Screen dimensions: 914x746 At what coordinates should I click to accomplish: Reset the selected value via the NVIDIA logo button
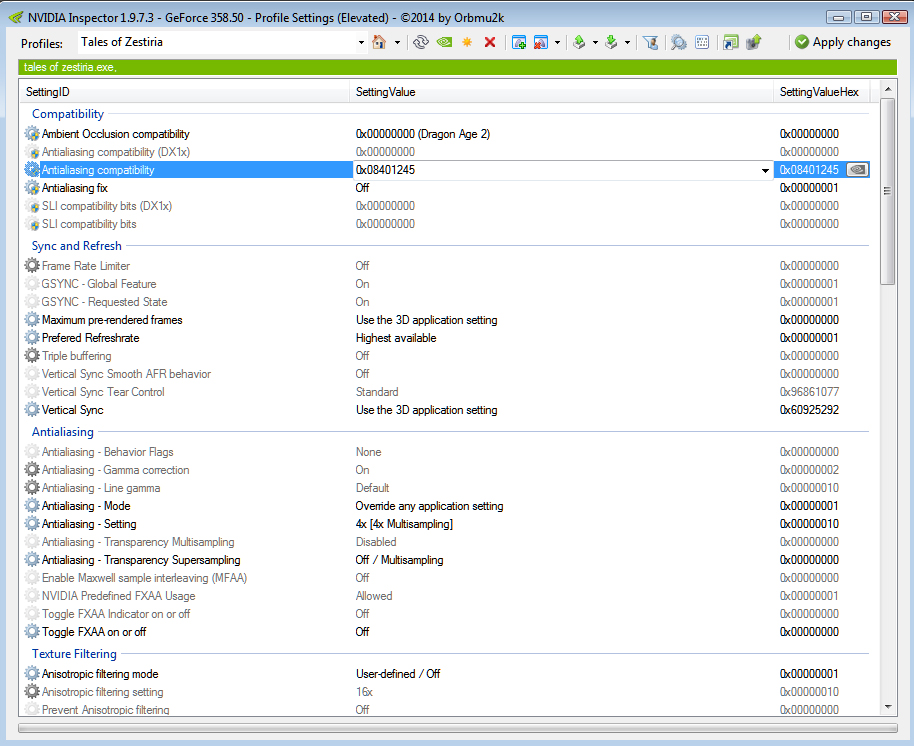coord(857,170)
